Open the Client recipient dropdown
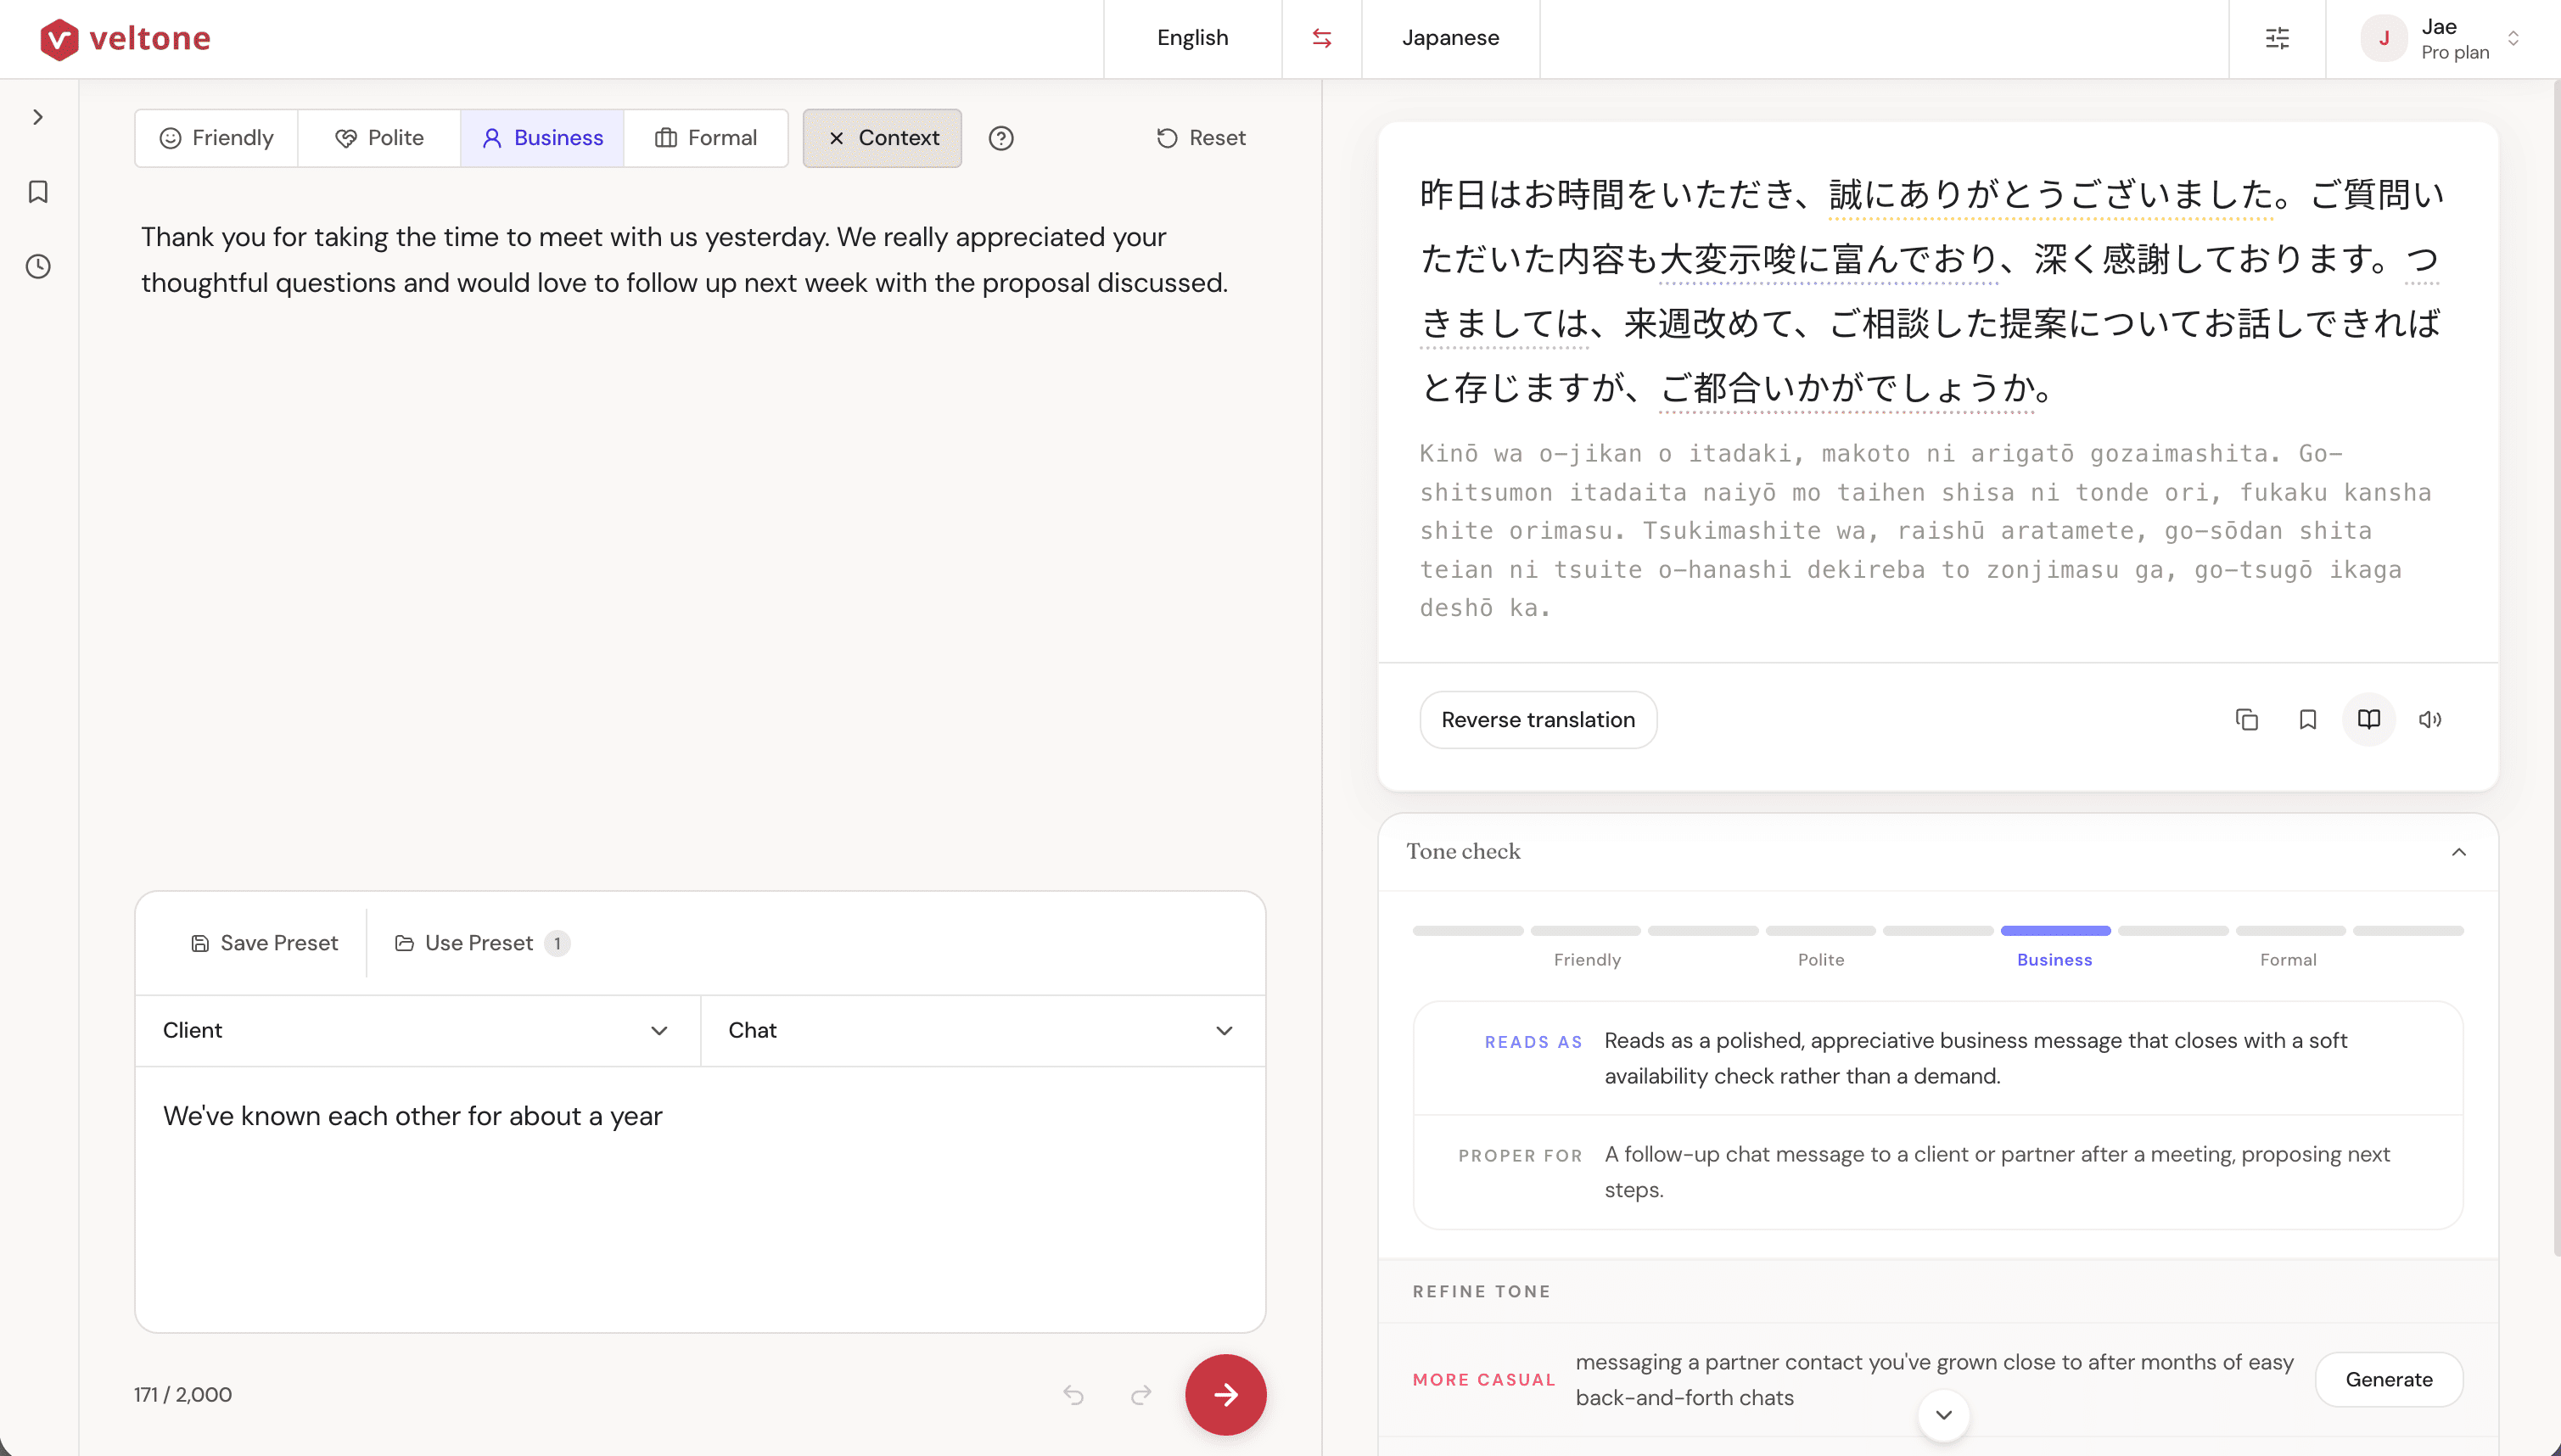Image resolution: width=2561 pixels, height=1456 pixels. (417, 1030)
